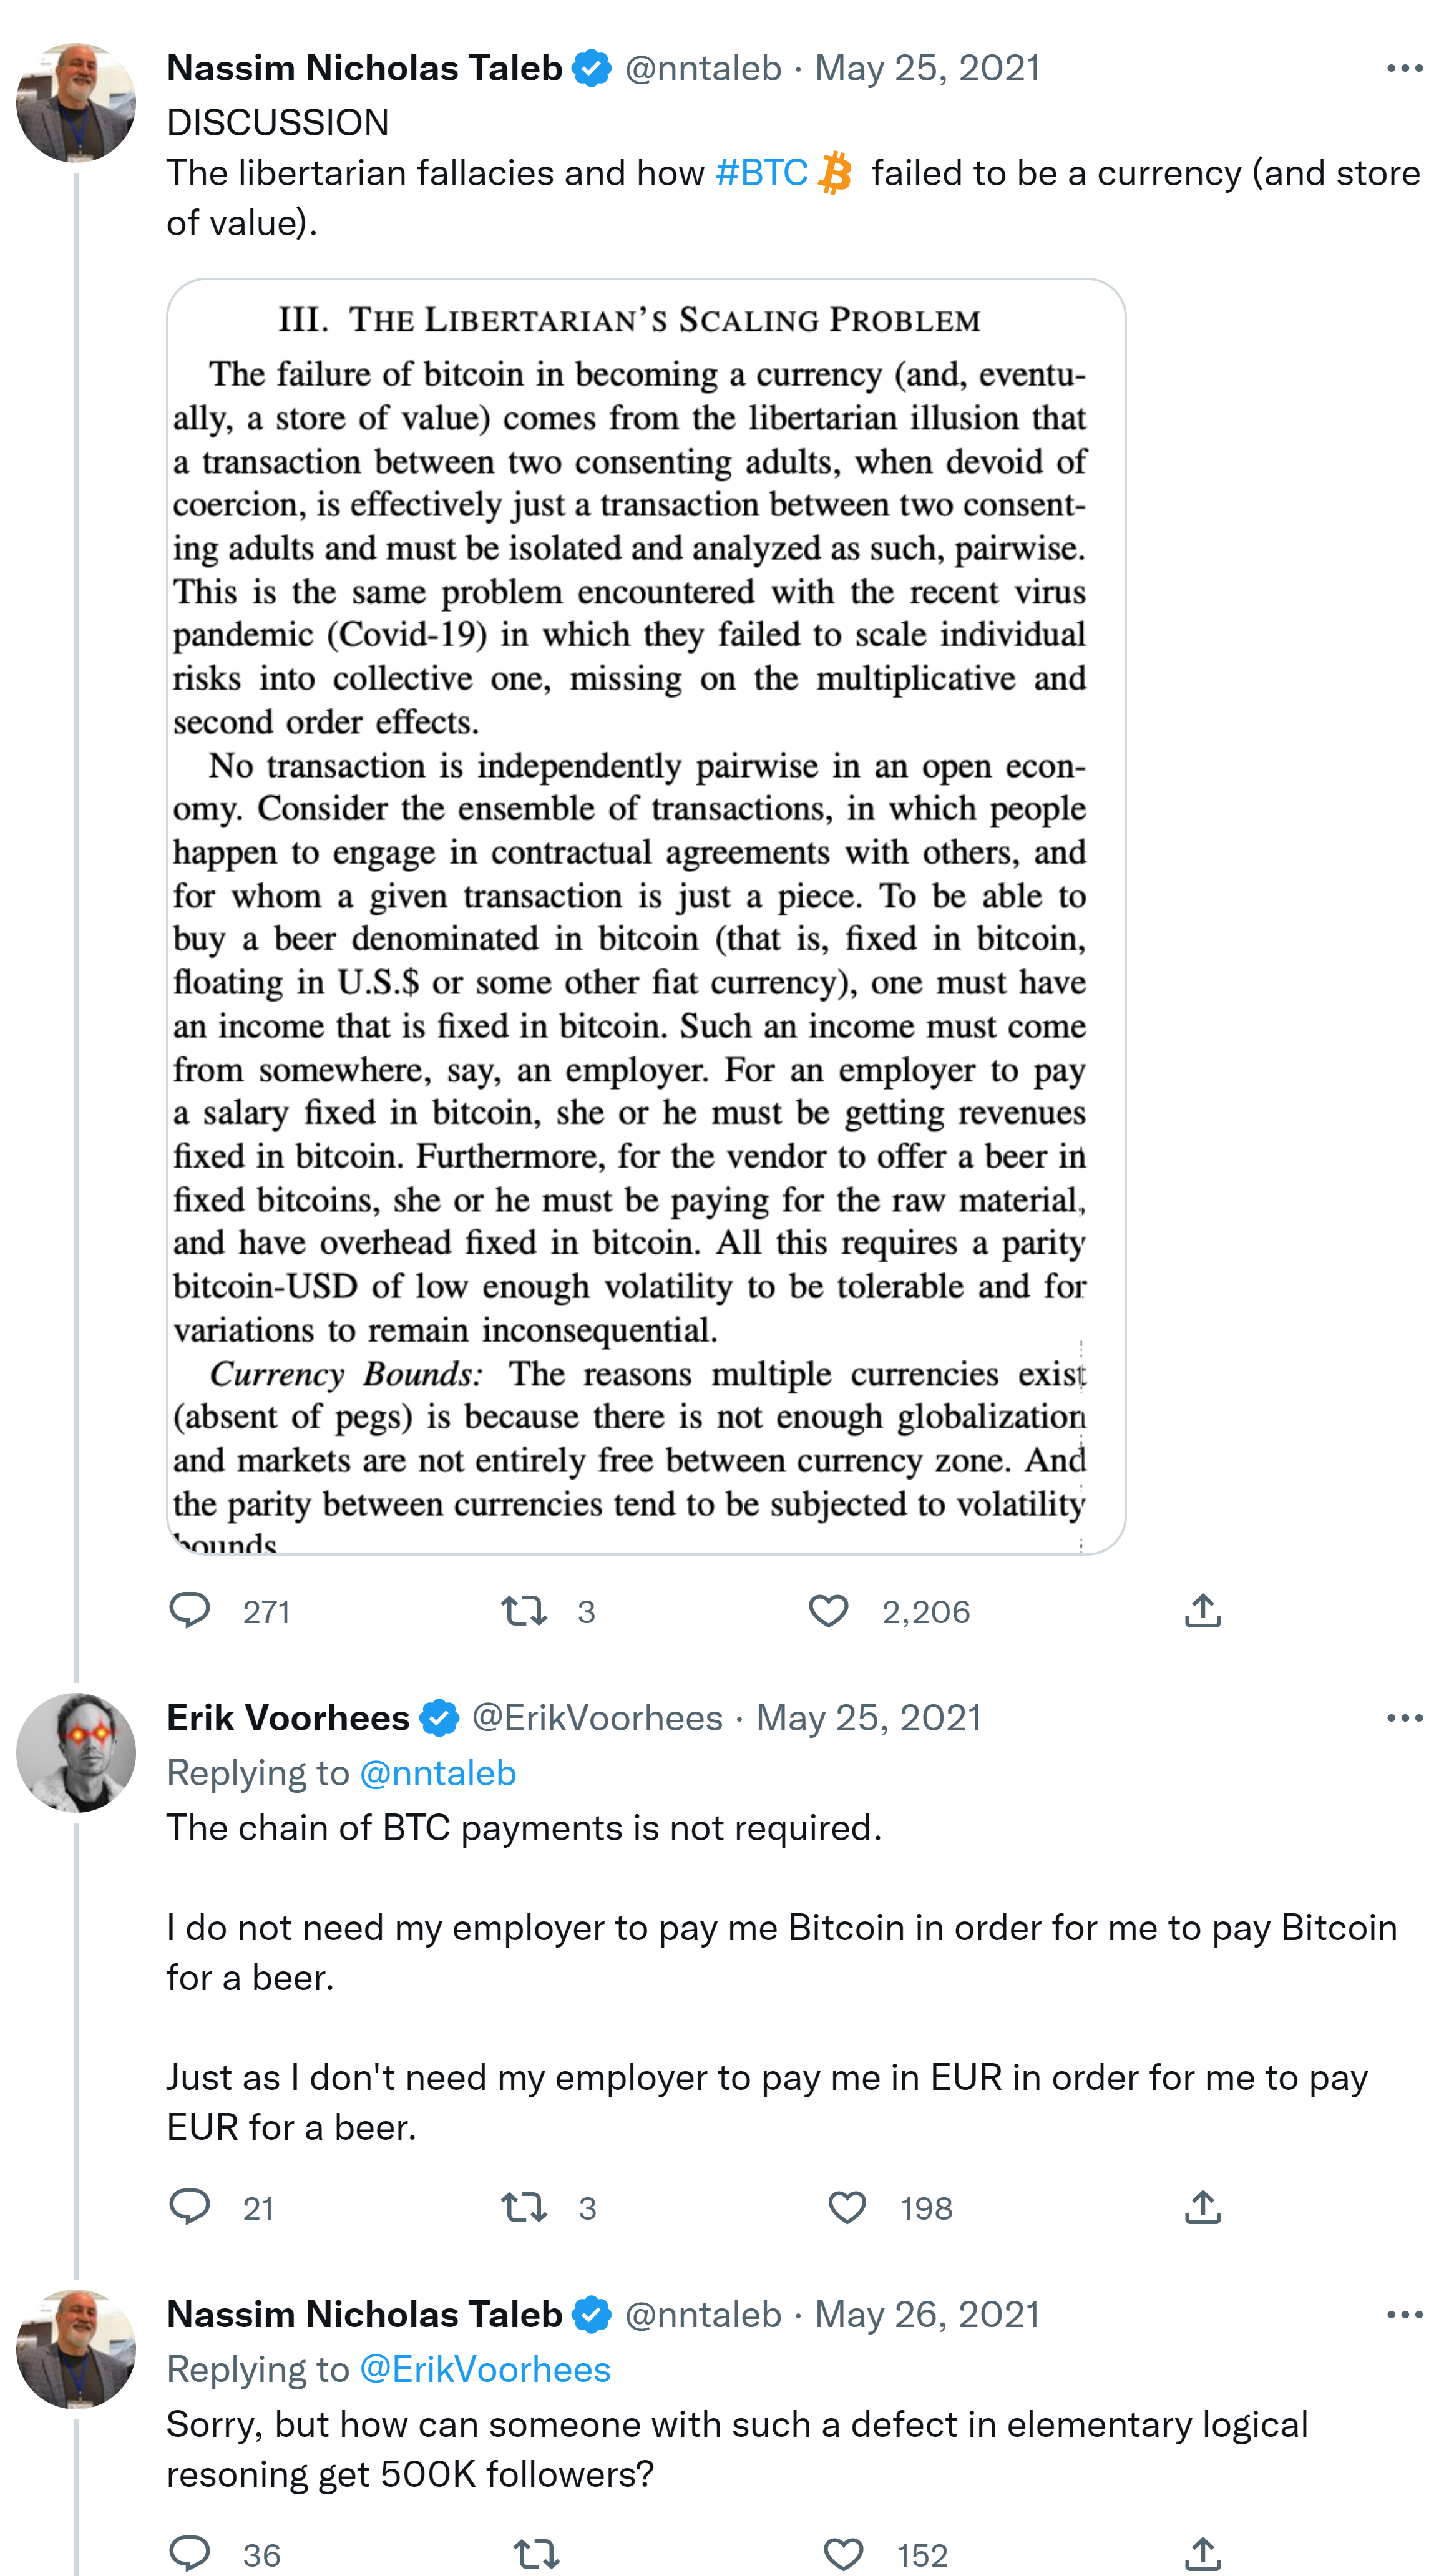
Task: Retweet Taleb's first tweet about #BTC
Action: pyautogui.click(x=523, y=1610)
